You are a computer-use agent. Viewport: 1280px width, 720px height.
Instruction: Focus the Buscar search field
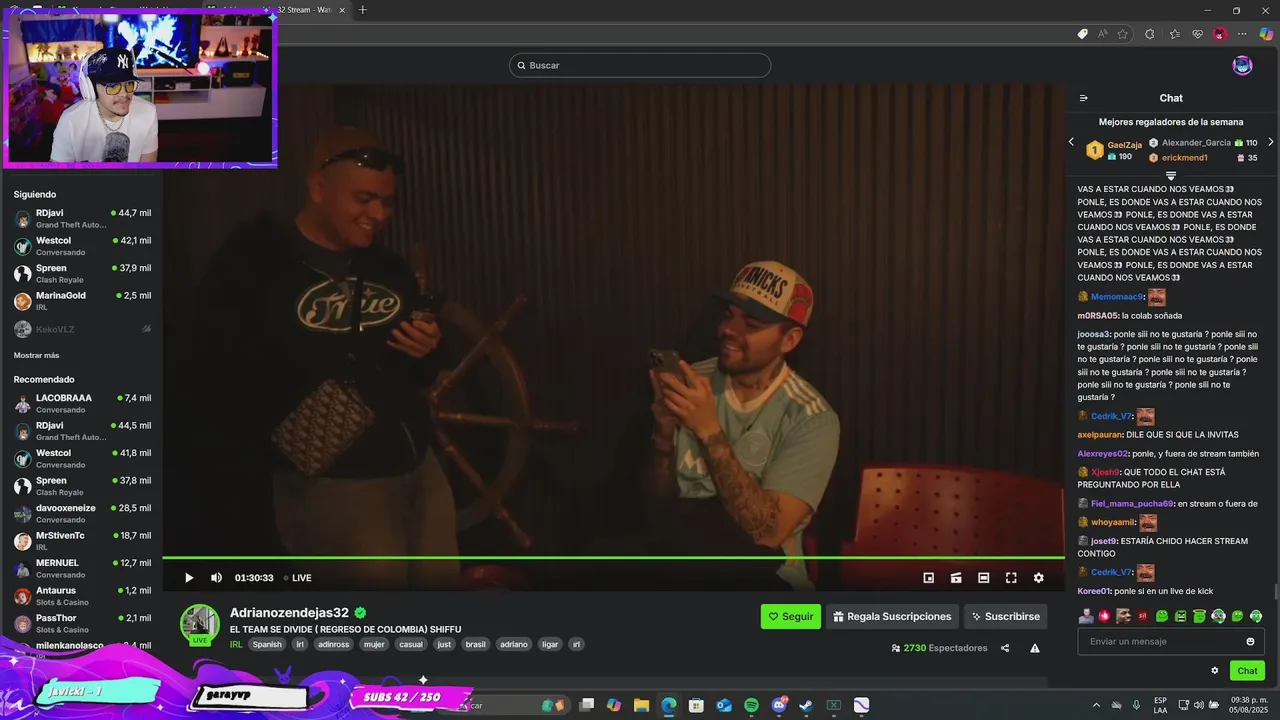click(x=640, y=65)
